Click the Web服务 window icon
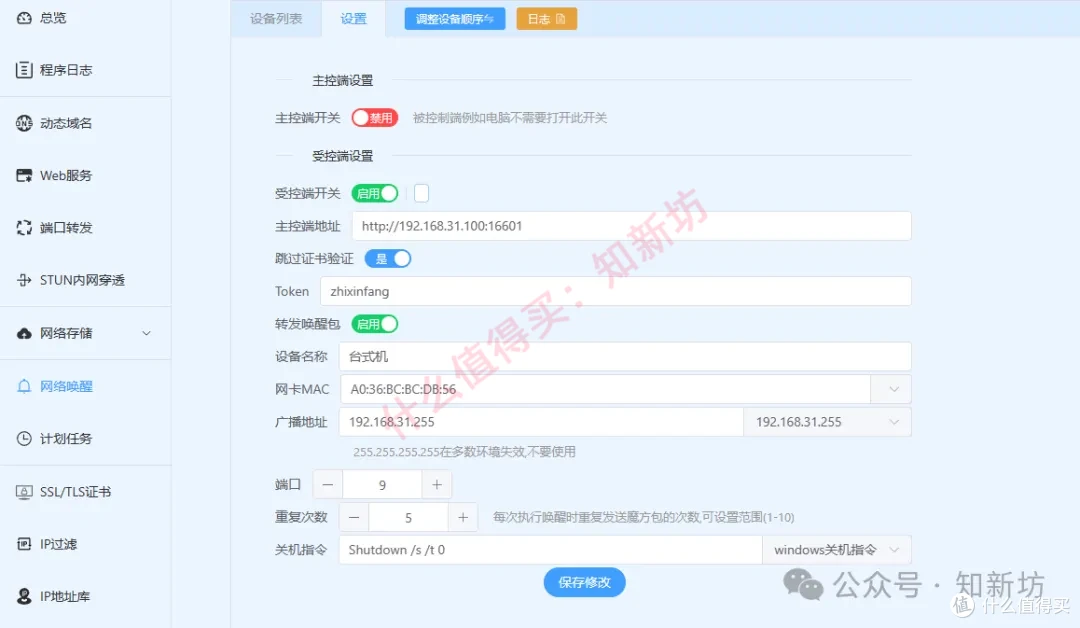The image size is (1080, 628). pos(24,176)
